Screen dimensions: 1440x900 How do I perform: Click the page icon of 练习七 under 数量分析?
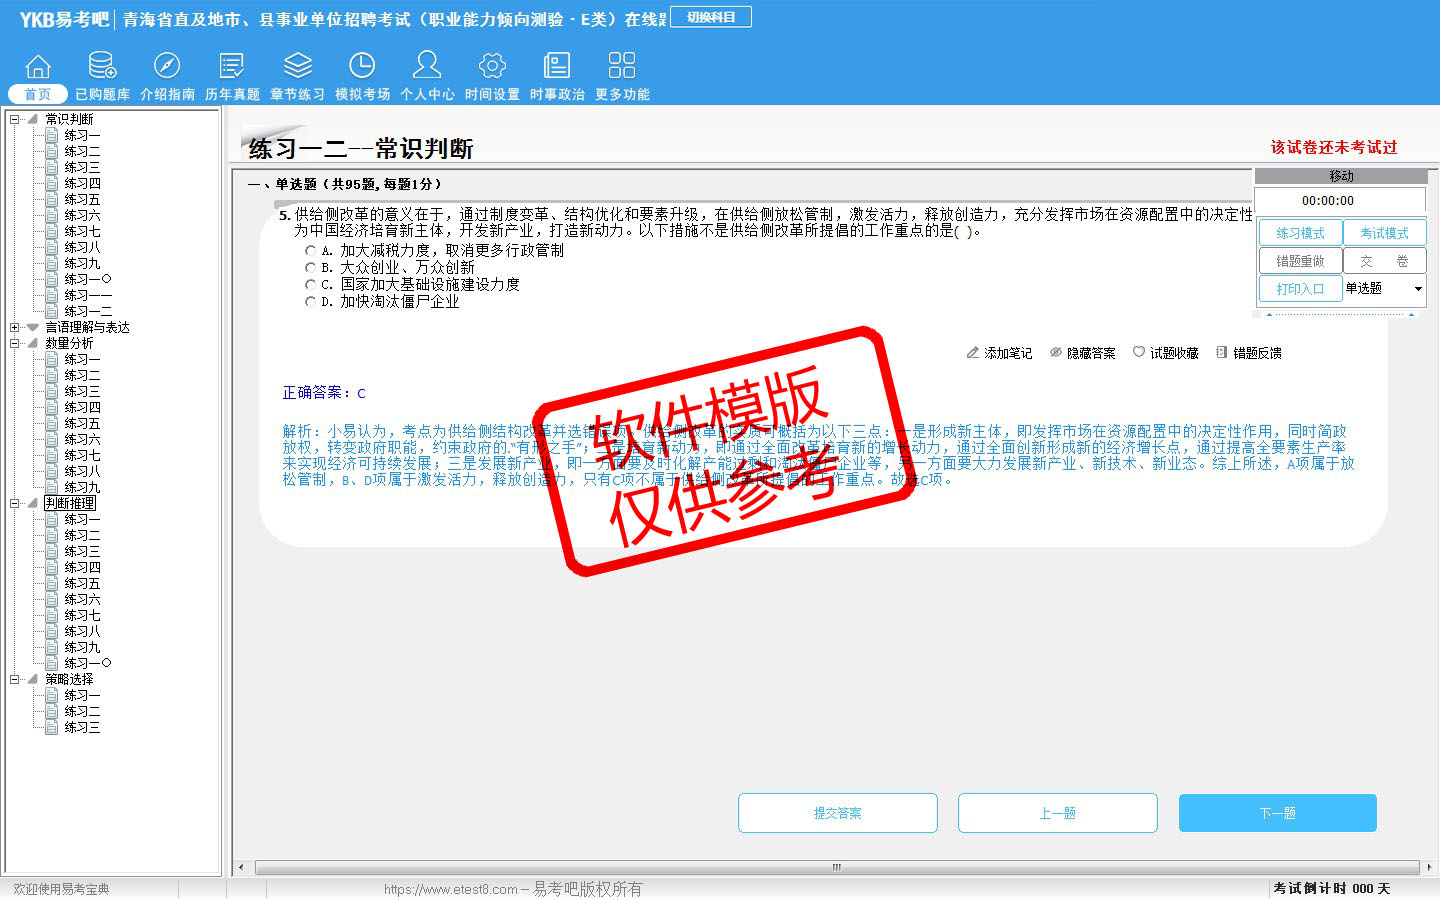[52, 455]
